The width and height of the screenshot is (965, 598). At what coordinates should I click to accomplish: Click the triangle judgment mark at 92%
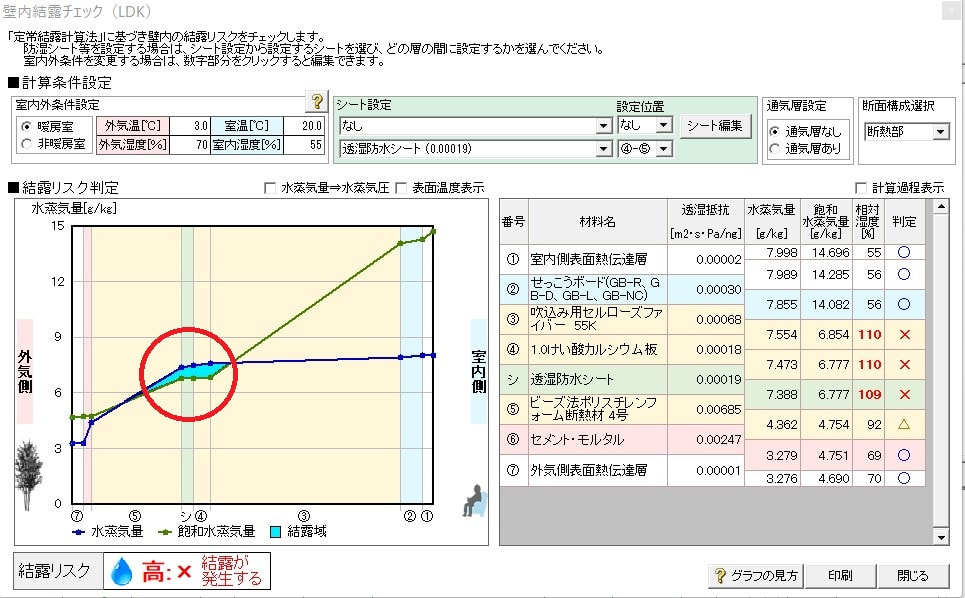click(904, 424)
